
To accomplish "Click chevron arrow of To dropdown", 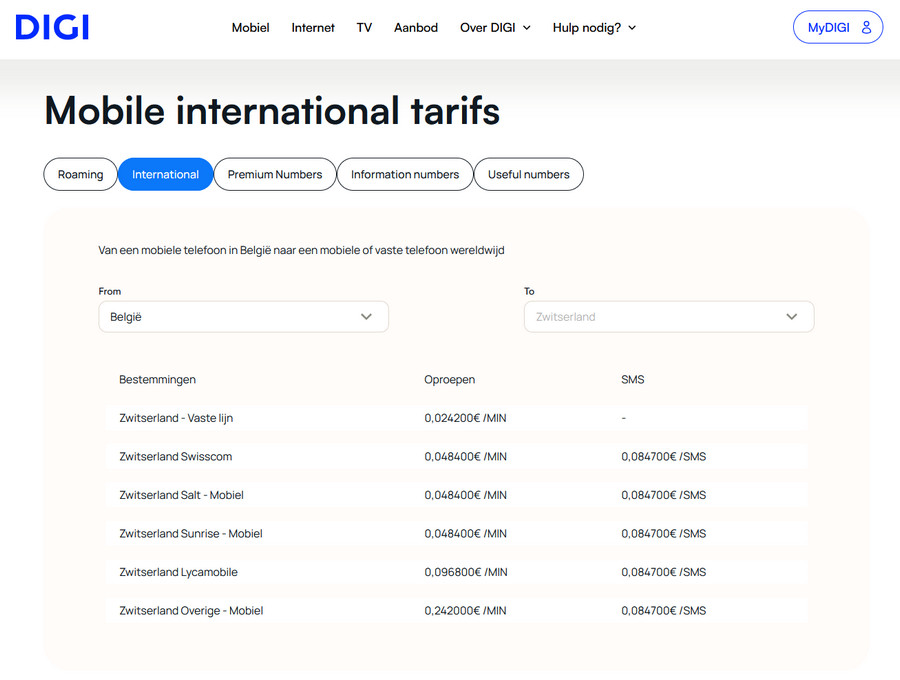I will 792,317.
